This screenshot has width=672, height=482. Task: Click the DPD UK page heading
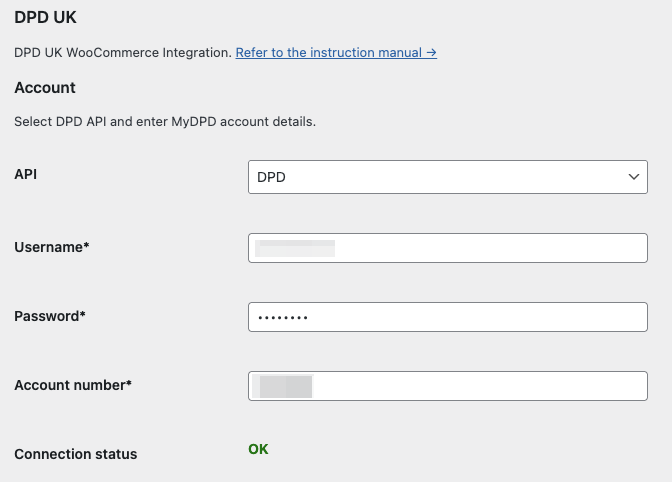point(45,17)
